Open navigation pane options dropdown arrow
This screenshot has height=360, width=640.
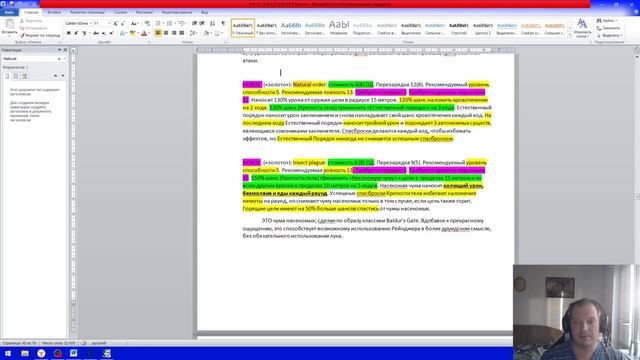tap(59, 50)
